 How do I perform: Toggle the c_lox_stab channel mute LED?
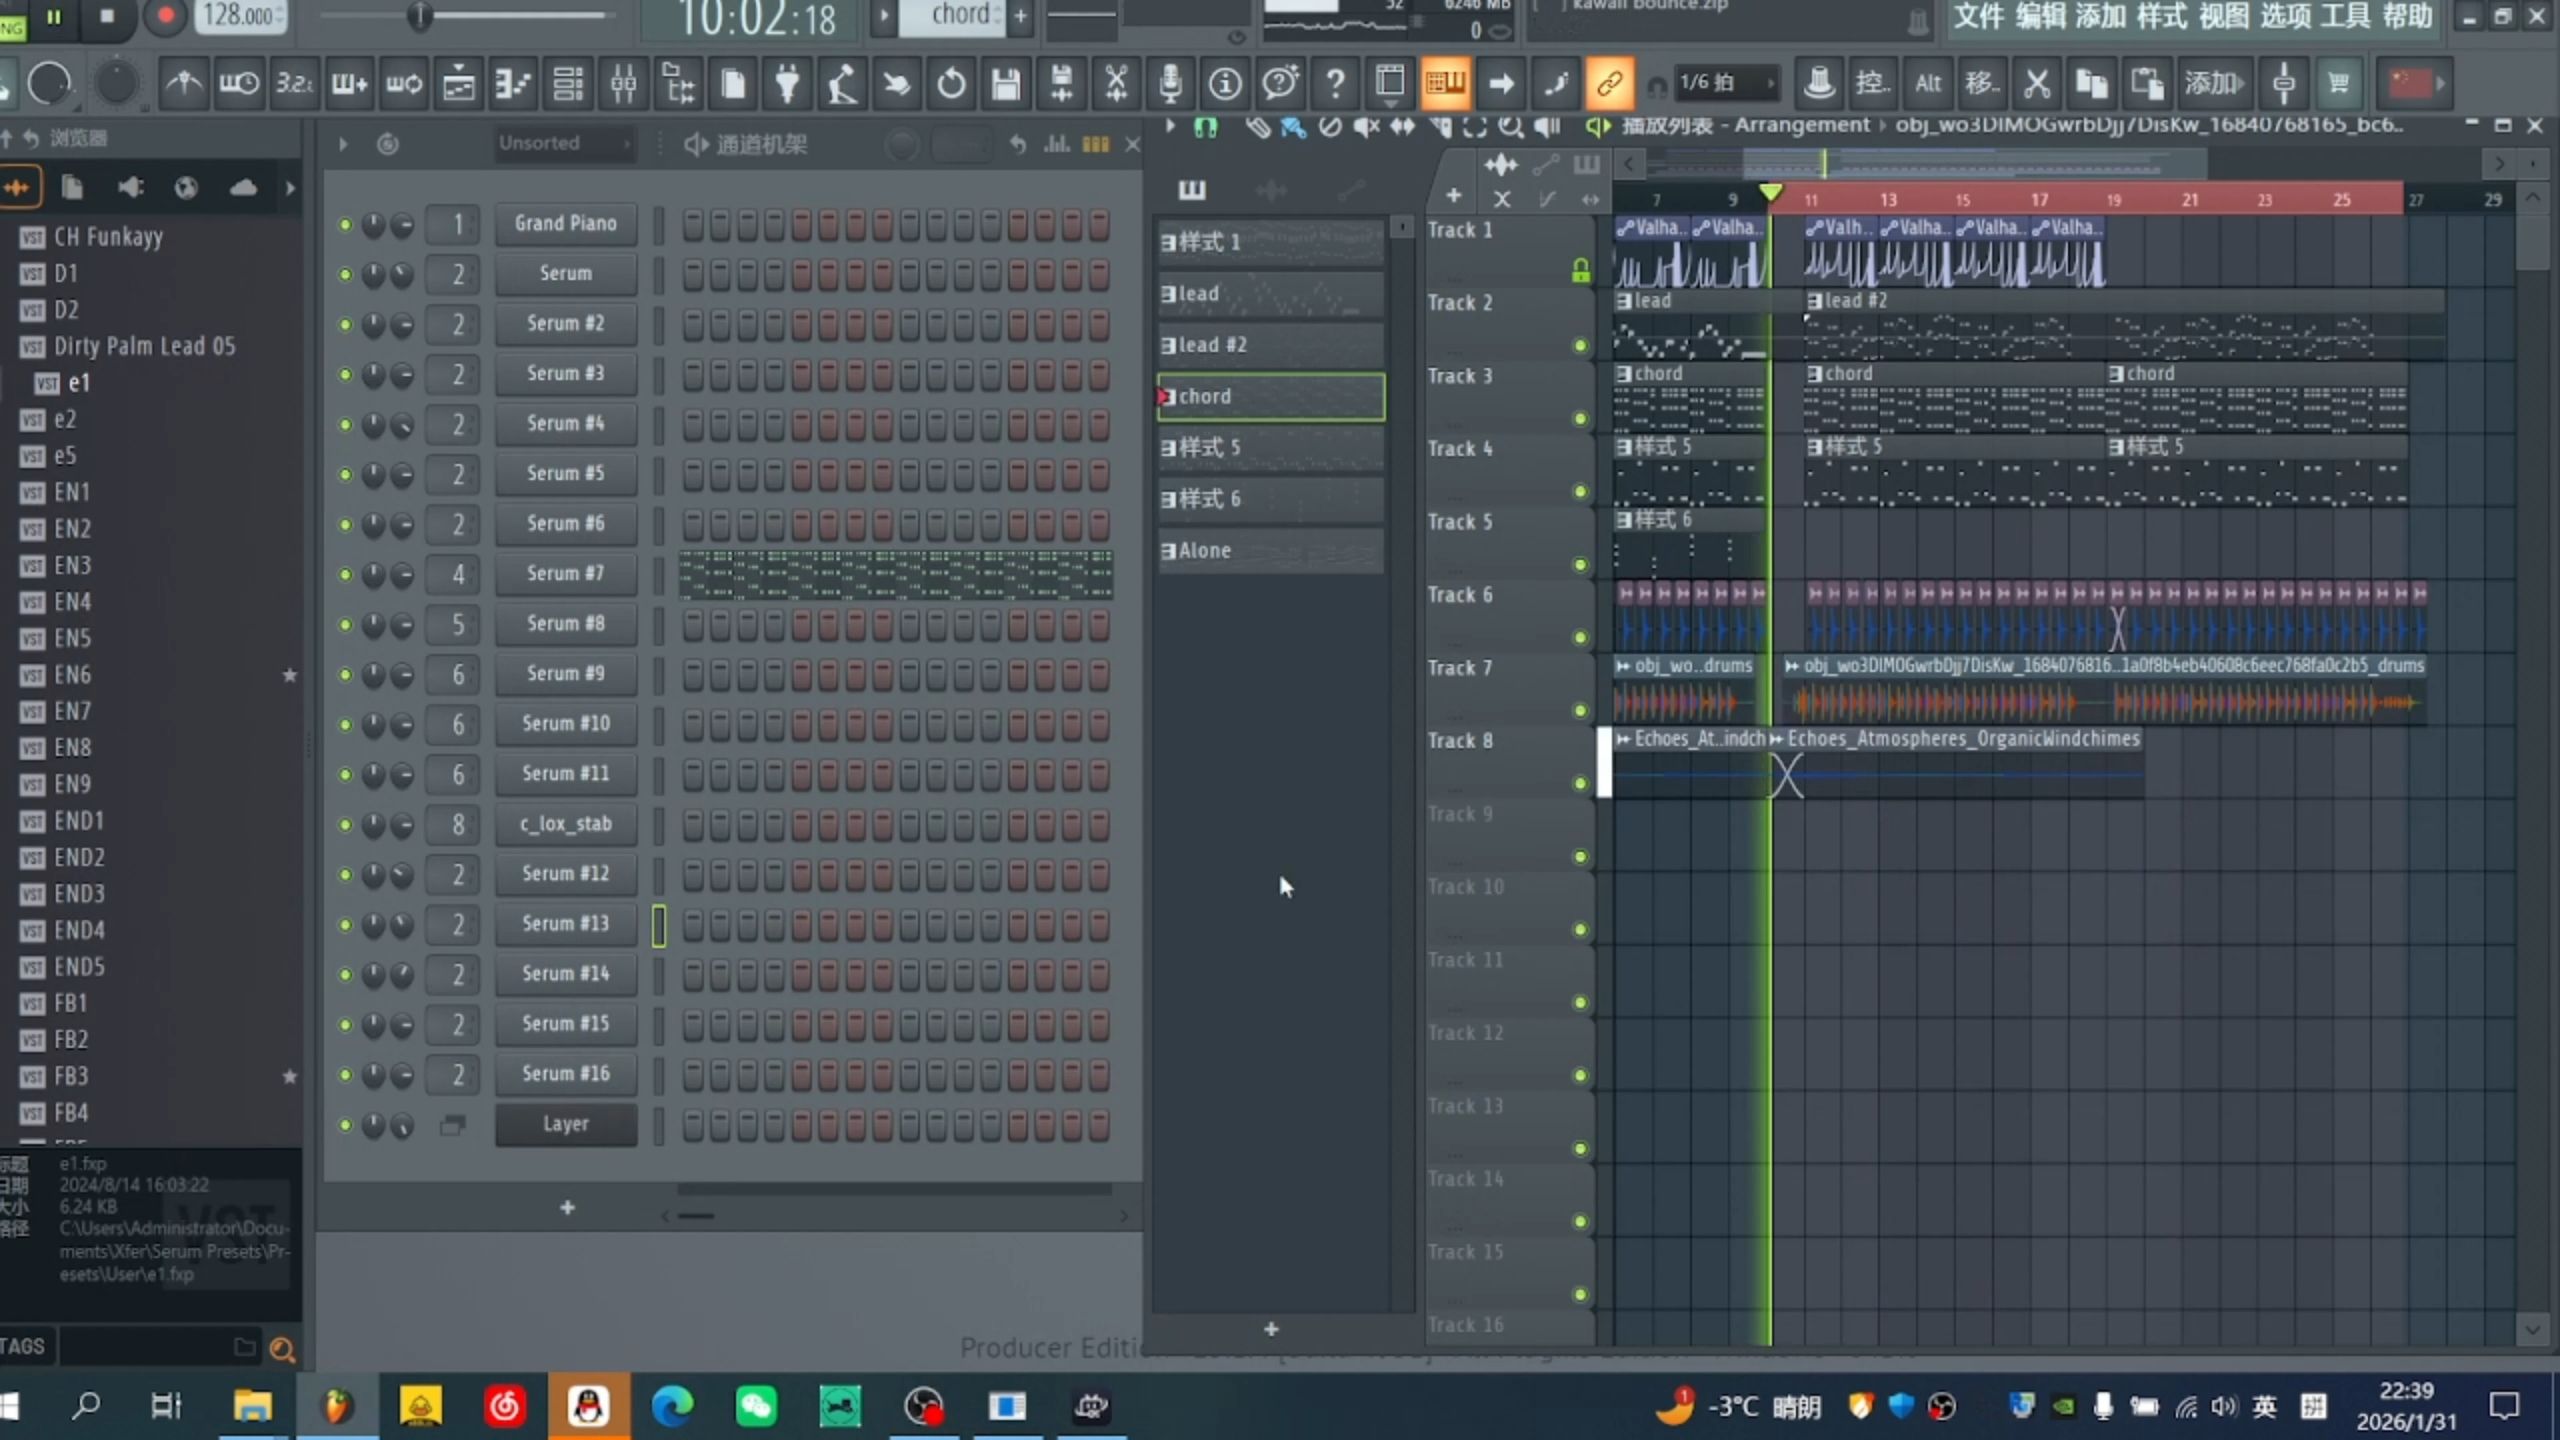(345, 825)
